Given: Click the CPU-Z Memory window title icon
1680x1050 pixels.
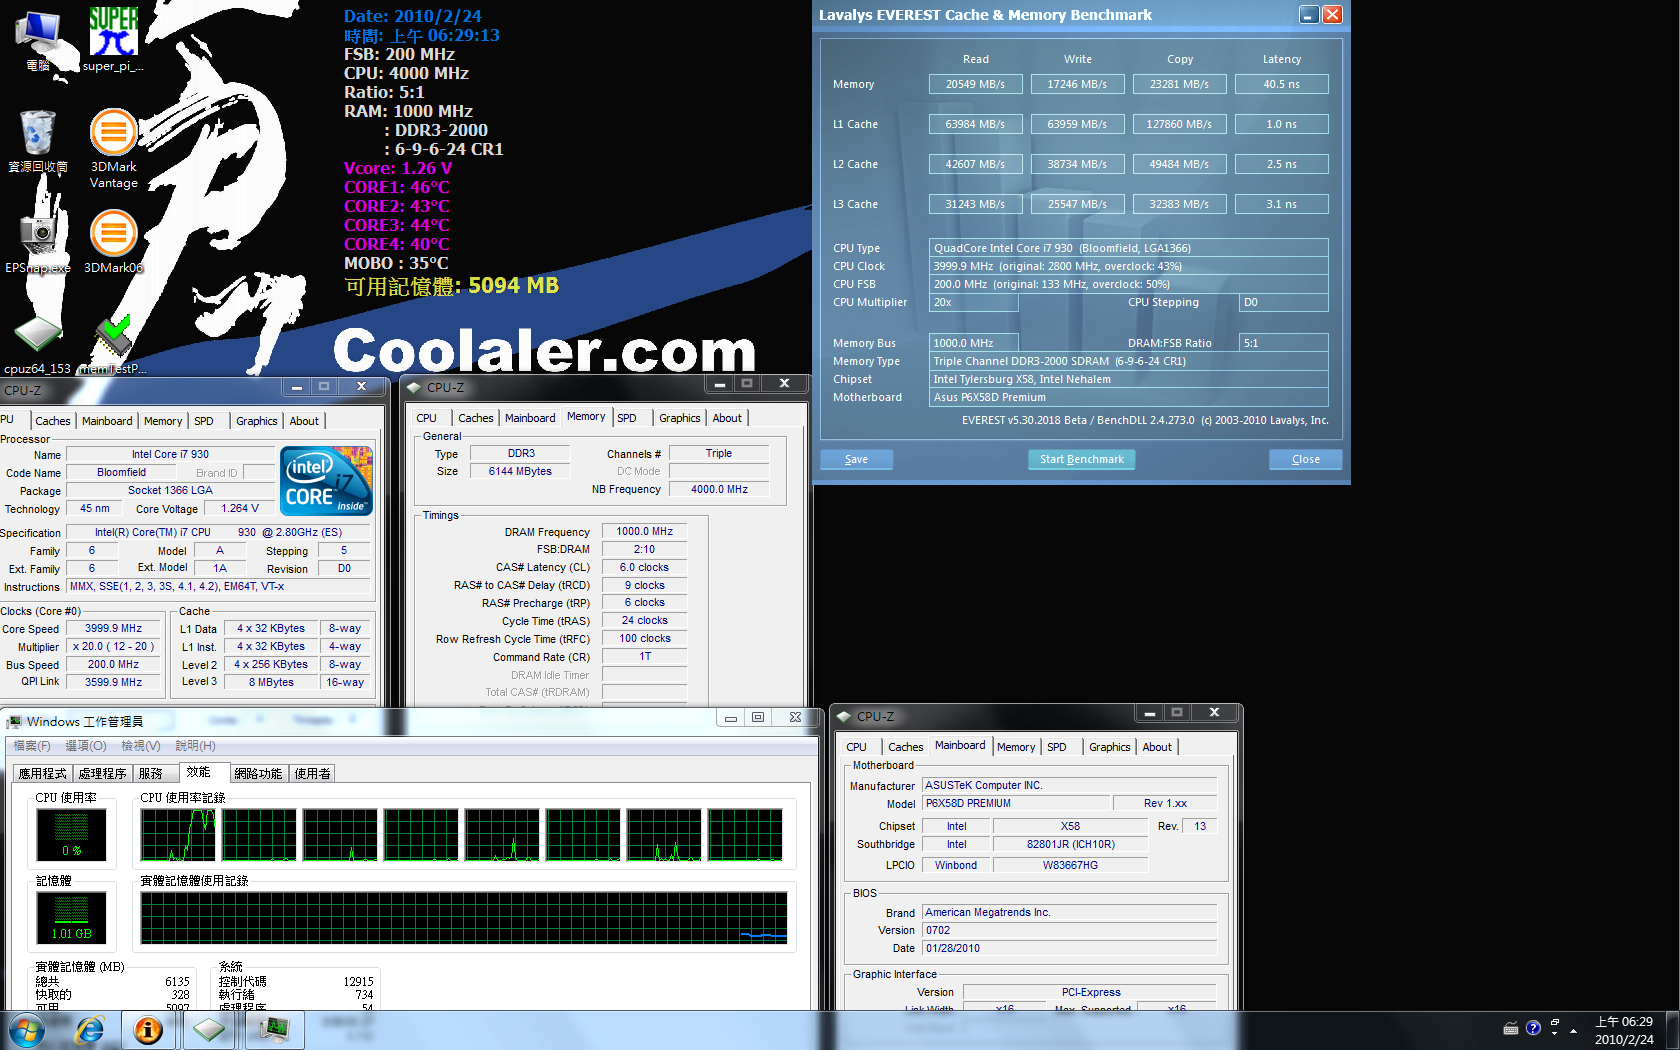Looking at the screenshot, I should [x=414, y=387].
